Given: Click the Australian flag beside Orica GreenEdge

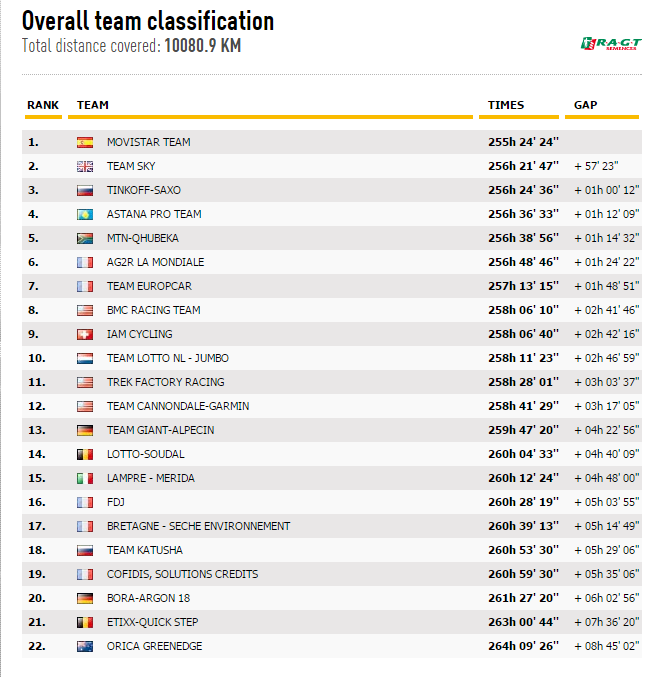Looking at the screenshot, I should (x=85, y=646).
